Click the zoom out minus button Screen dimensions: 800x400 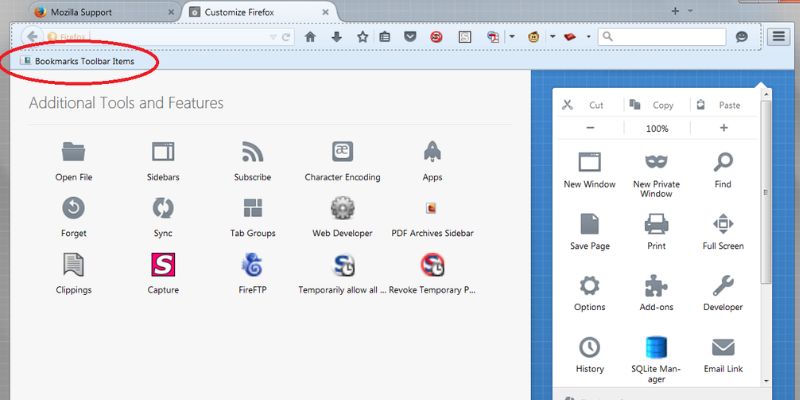point(590,128)
